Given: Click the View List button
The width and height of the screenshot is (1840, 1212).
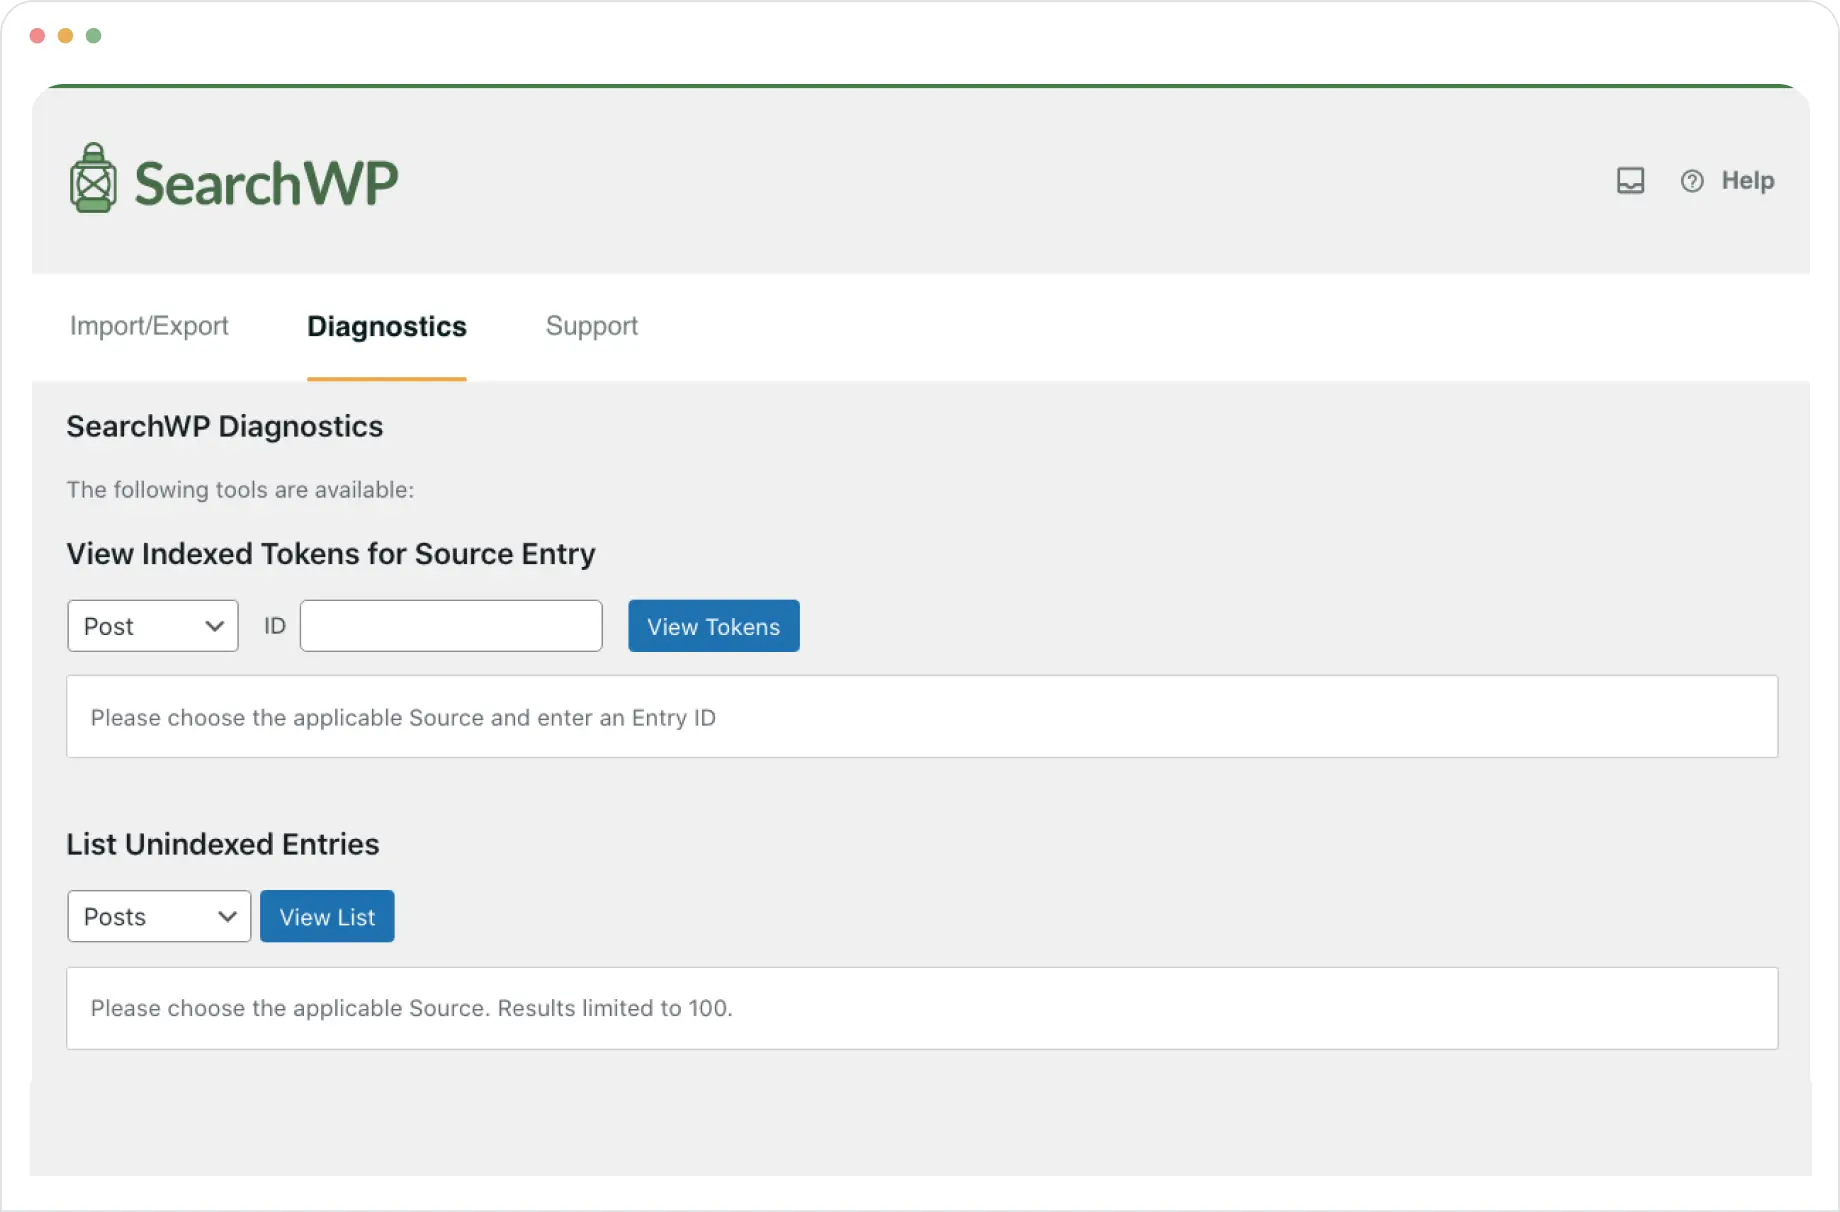Looking at the screenshot, I should click(x=327, y=916).
